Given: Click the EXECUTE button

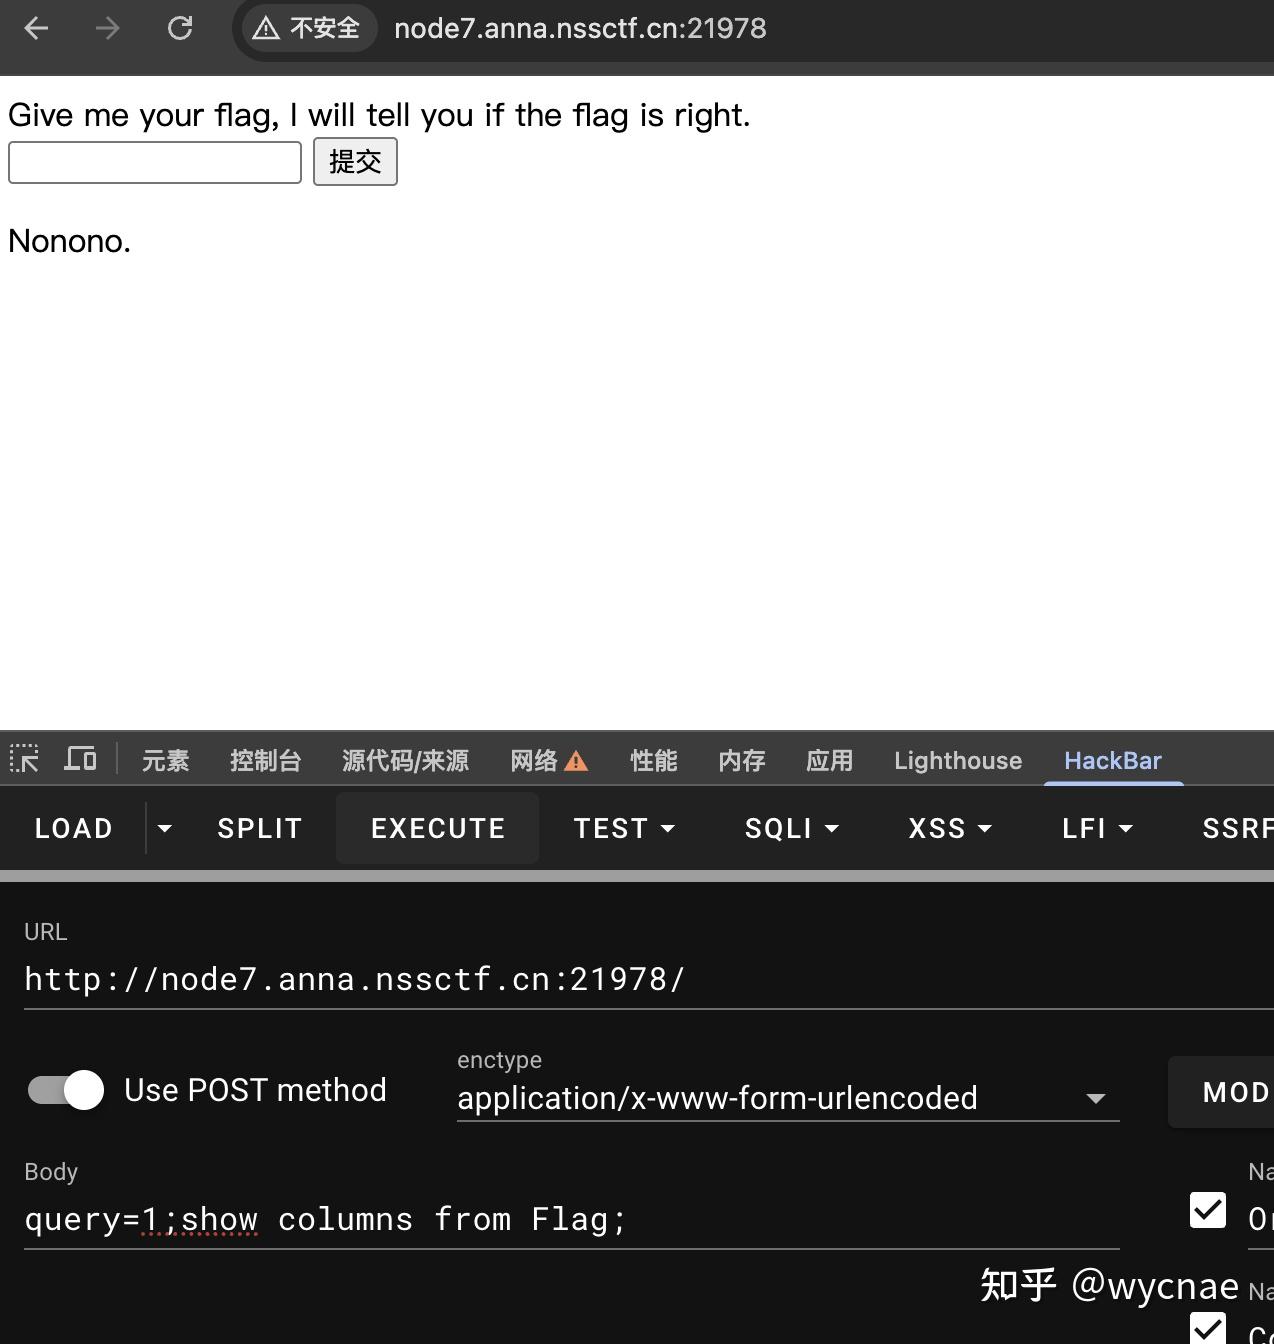Looking at the screenshot, I should pyautogui.click(x=437, y=828).
